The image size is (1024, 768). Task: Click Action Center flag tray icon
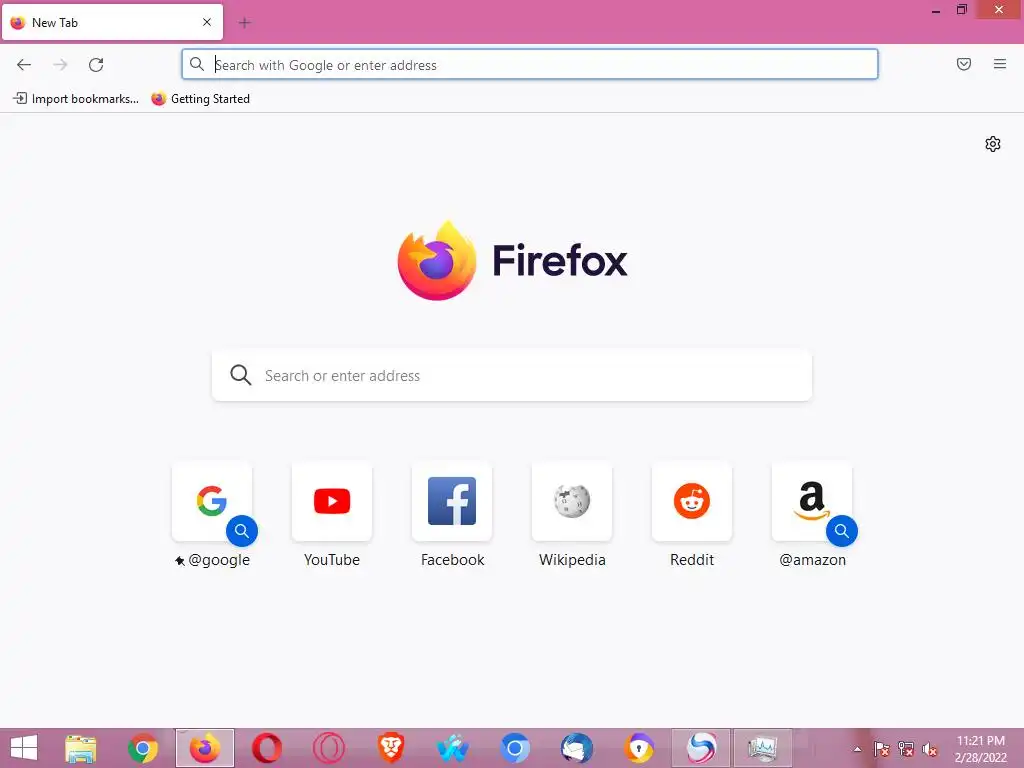(882, 750)
